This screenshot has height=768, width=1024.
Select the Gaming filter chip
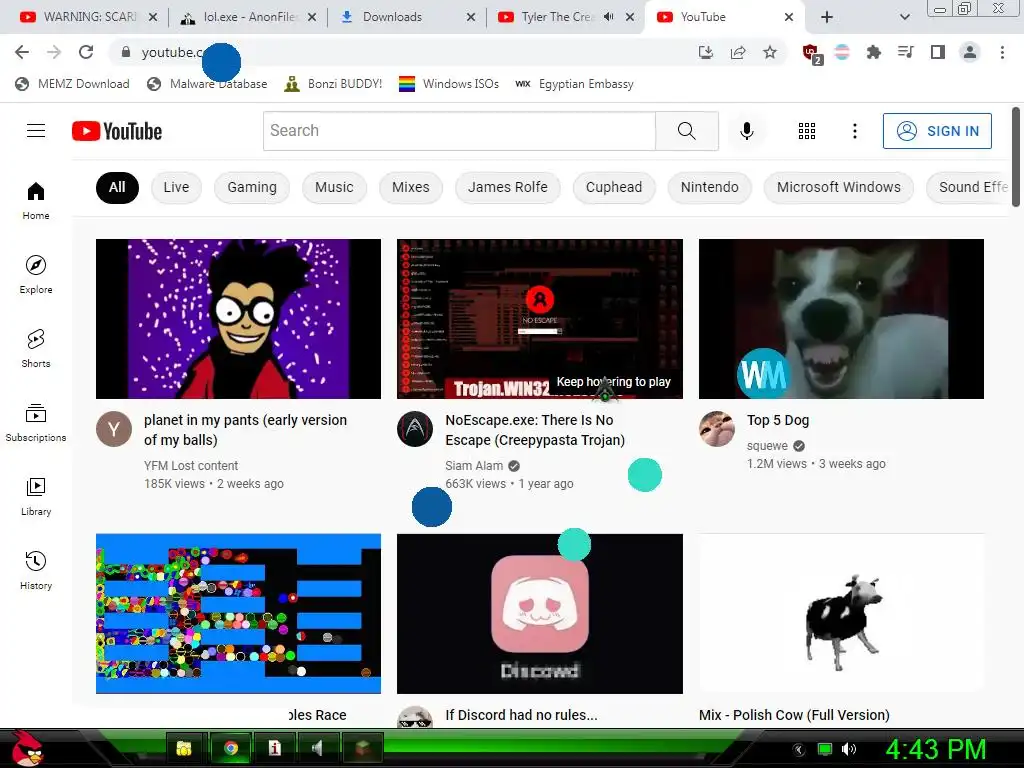pyautogui.click(x=252, y=187)
